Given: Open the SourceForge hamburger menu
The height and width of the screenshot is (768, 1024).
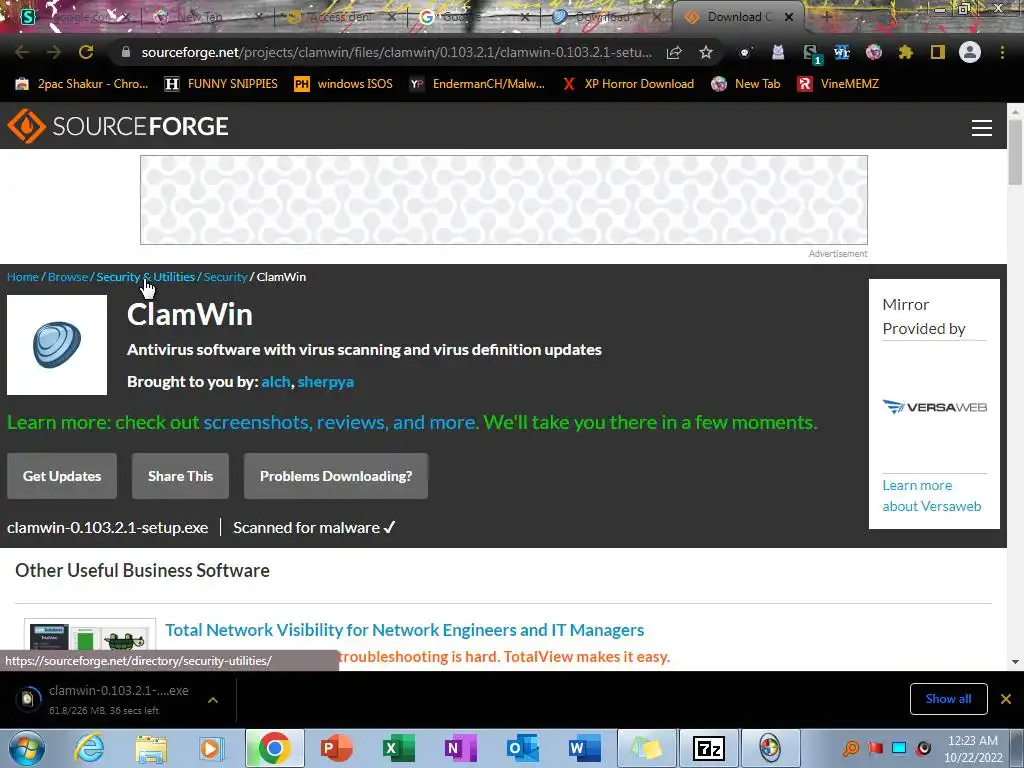Looking at the screenshot, I should pyautogui.click(x=982, y=127).
